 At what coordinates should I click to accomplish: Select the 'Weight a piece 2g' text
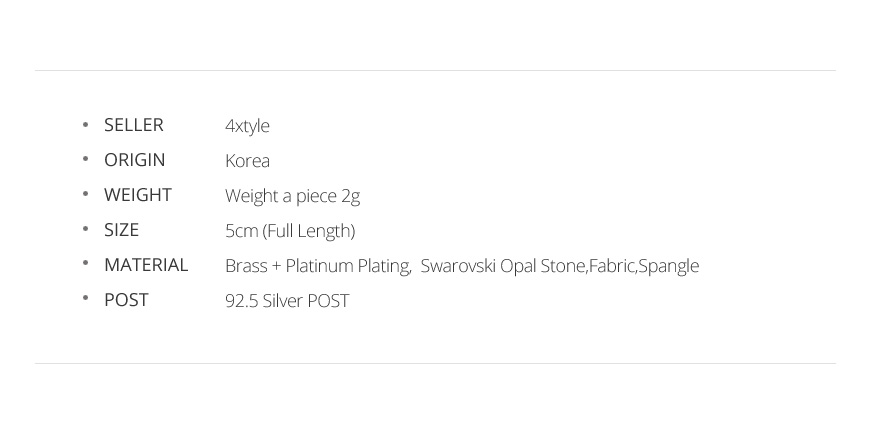tap(292, 196)
